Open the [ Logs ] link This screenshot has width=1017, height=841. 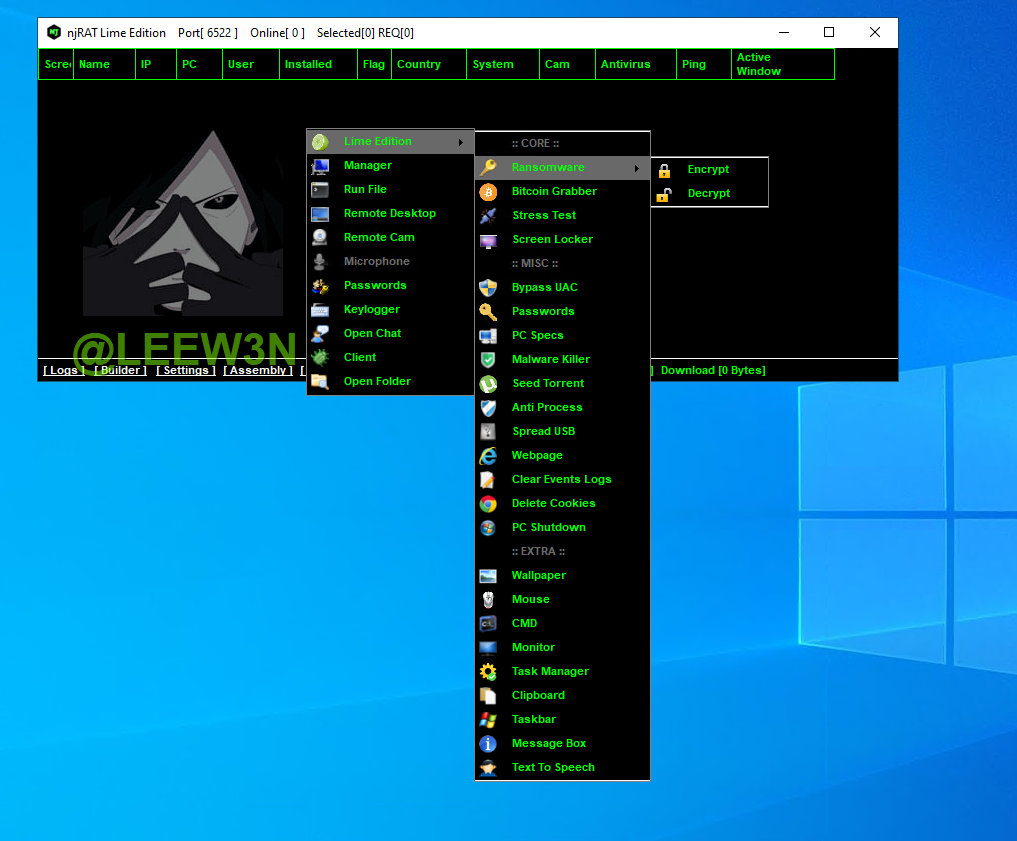tap(64, 370)
